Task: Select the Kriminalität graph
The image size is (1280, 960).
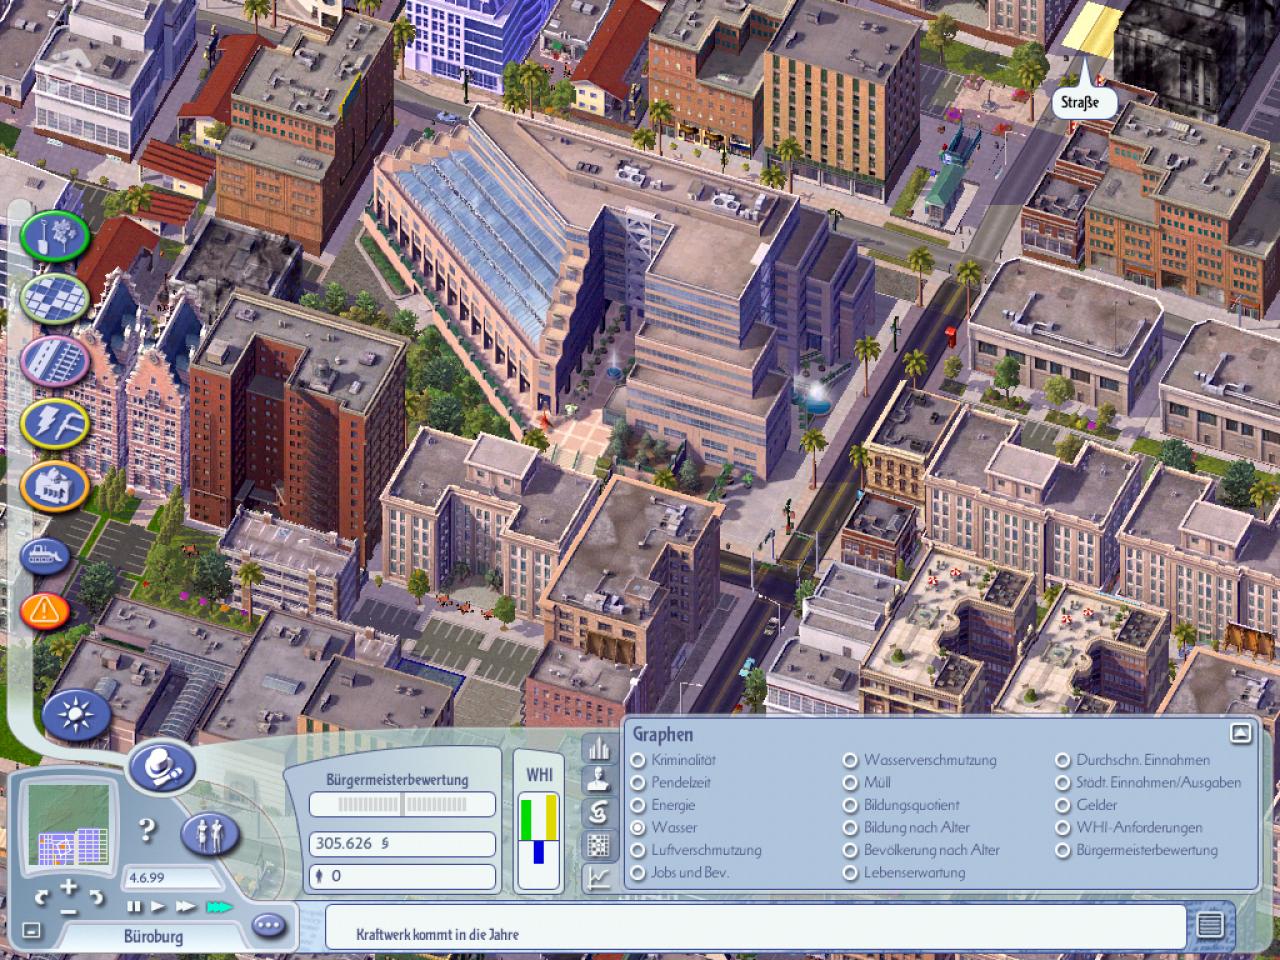Action: [674, 760]
